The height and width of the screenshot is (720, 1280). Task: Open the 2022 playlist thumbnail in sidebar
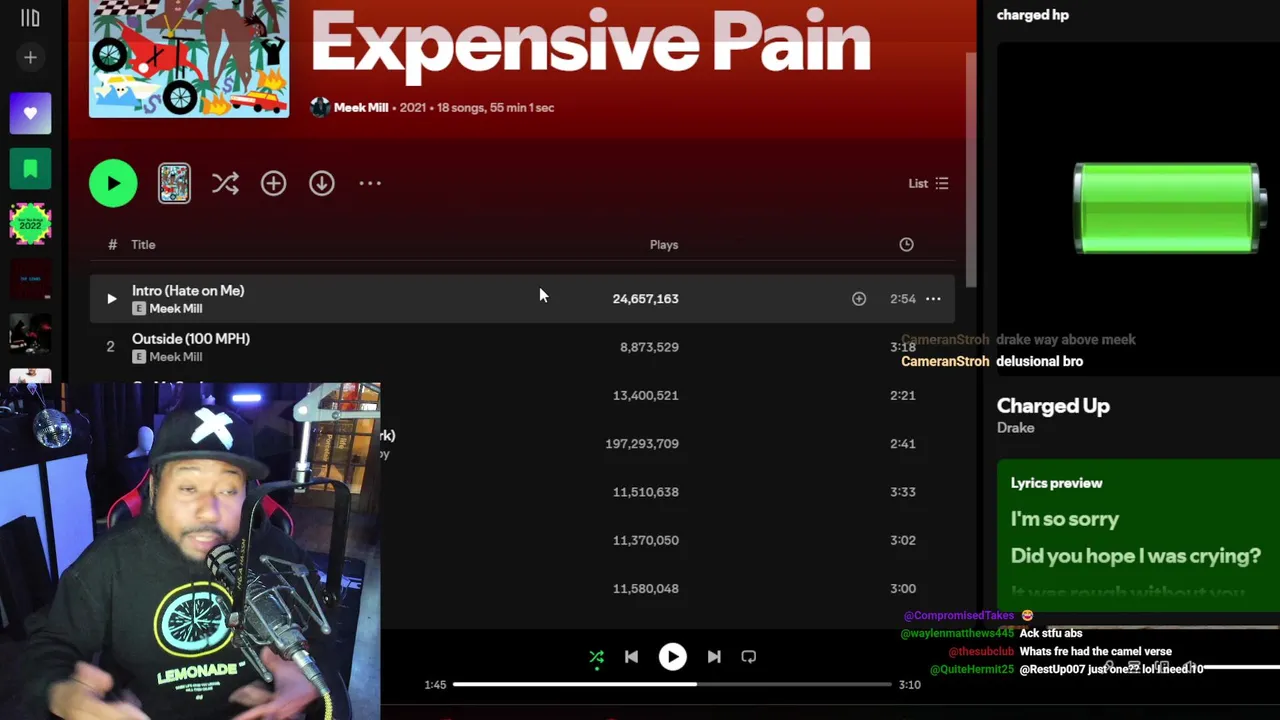tap(30, 223)
